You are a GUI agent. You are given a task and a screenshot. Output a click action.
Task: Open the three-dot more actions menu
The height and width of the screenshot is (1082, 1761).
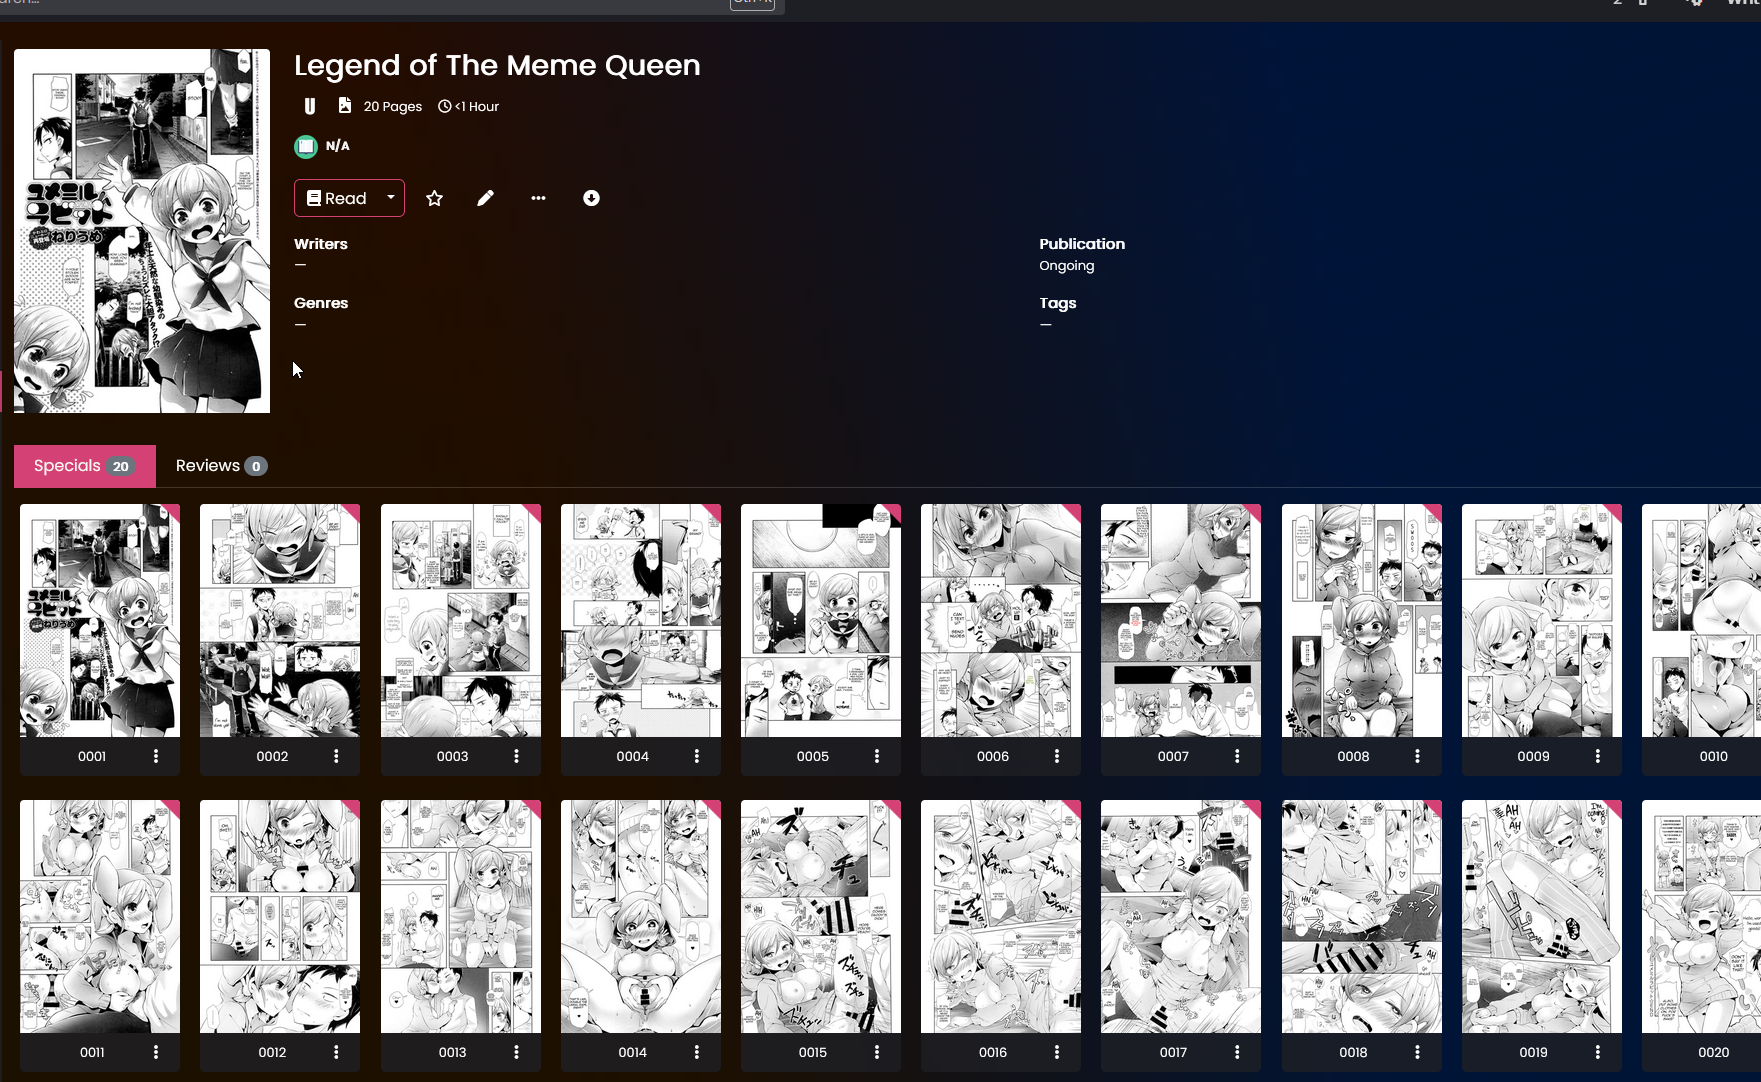(538, 198)
